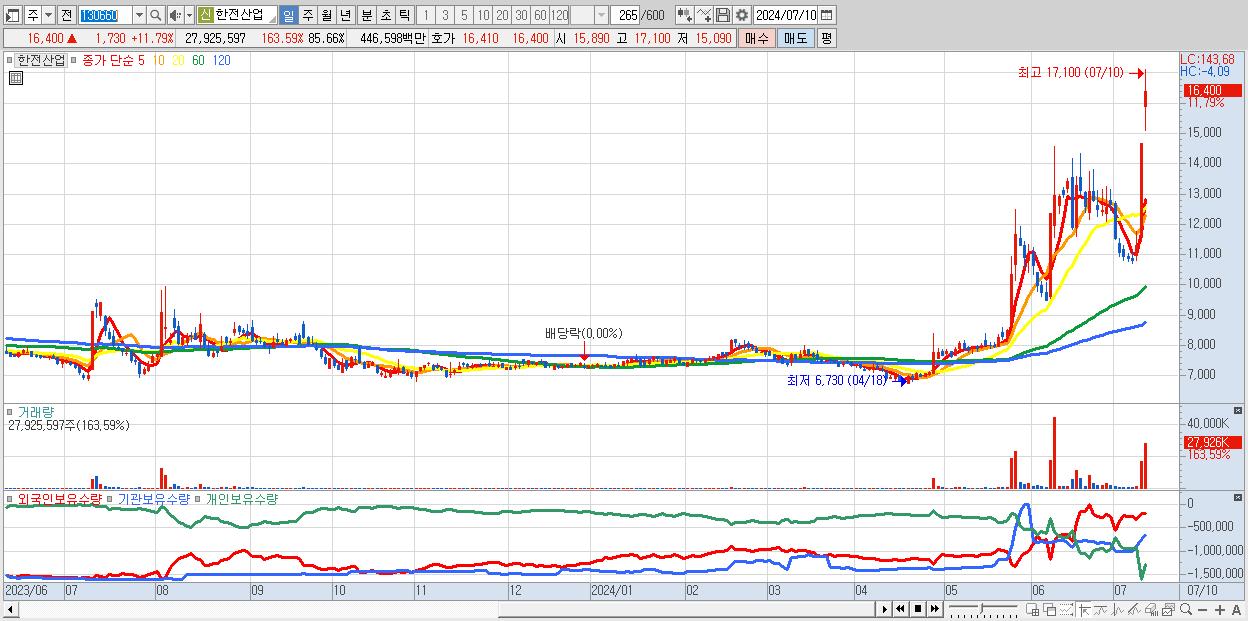Image resolution: width=1248 pixels, height=621 pixels.
Task: Select the 년 (yearly) period toggle
Action: click(x=345, y=15)
